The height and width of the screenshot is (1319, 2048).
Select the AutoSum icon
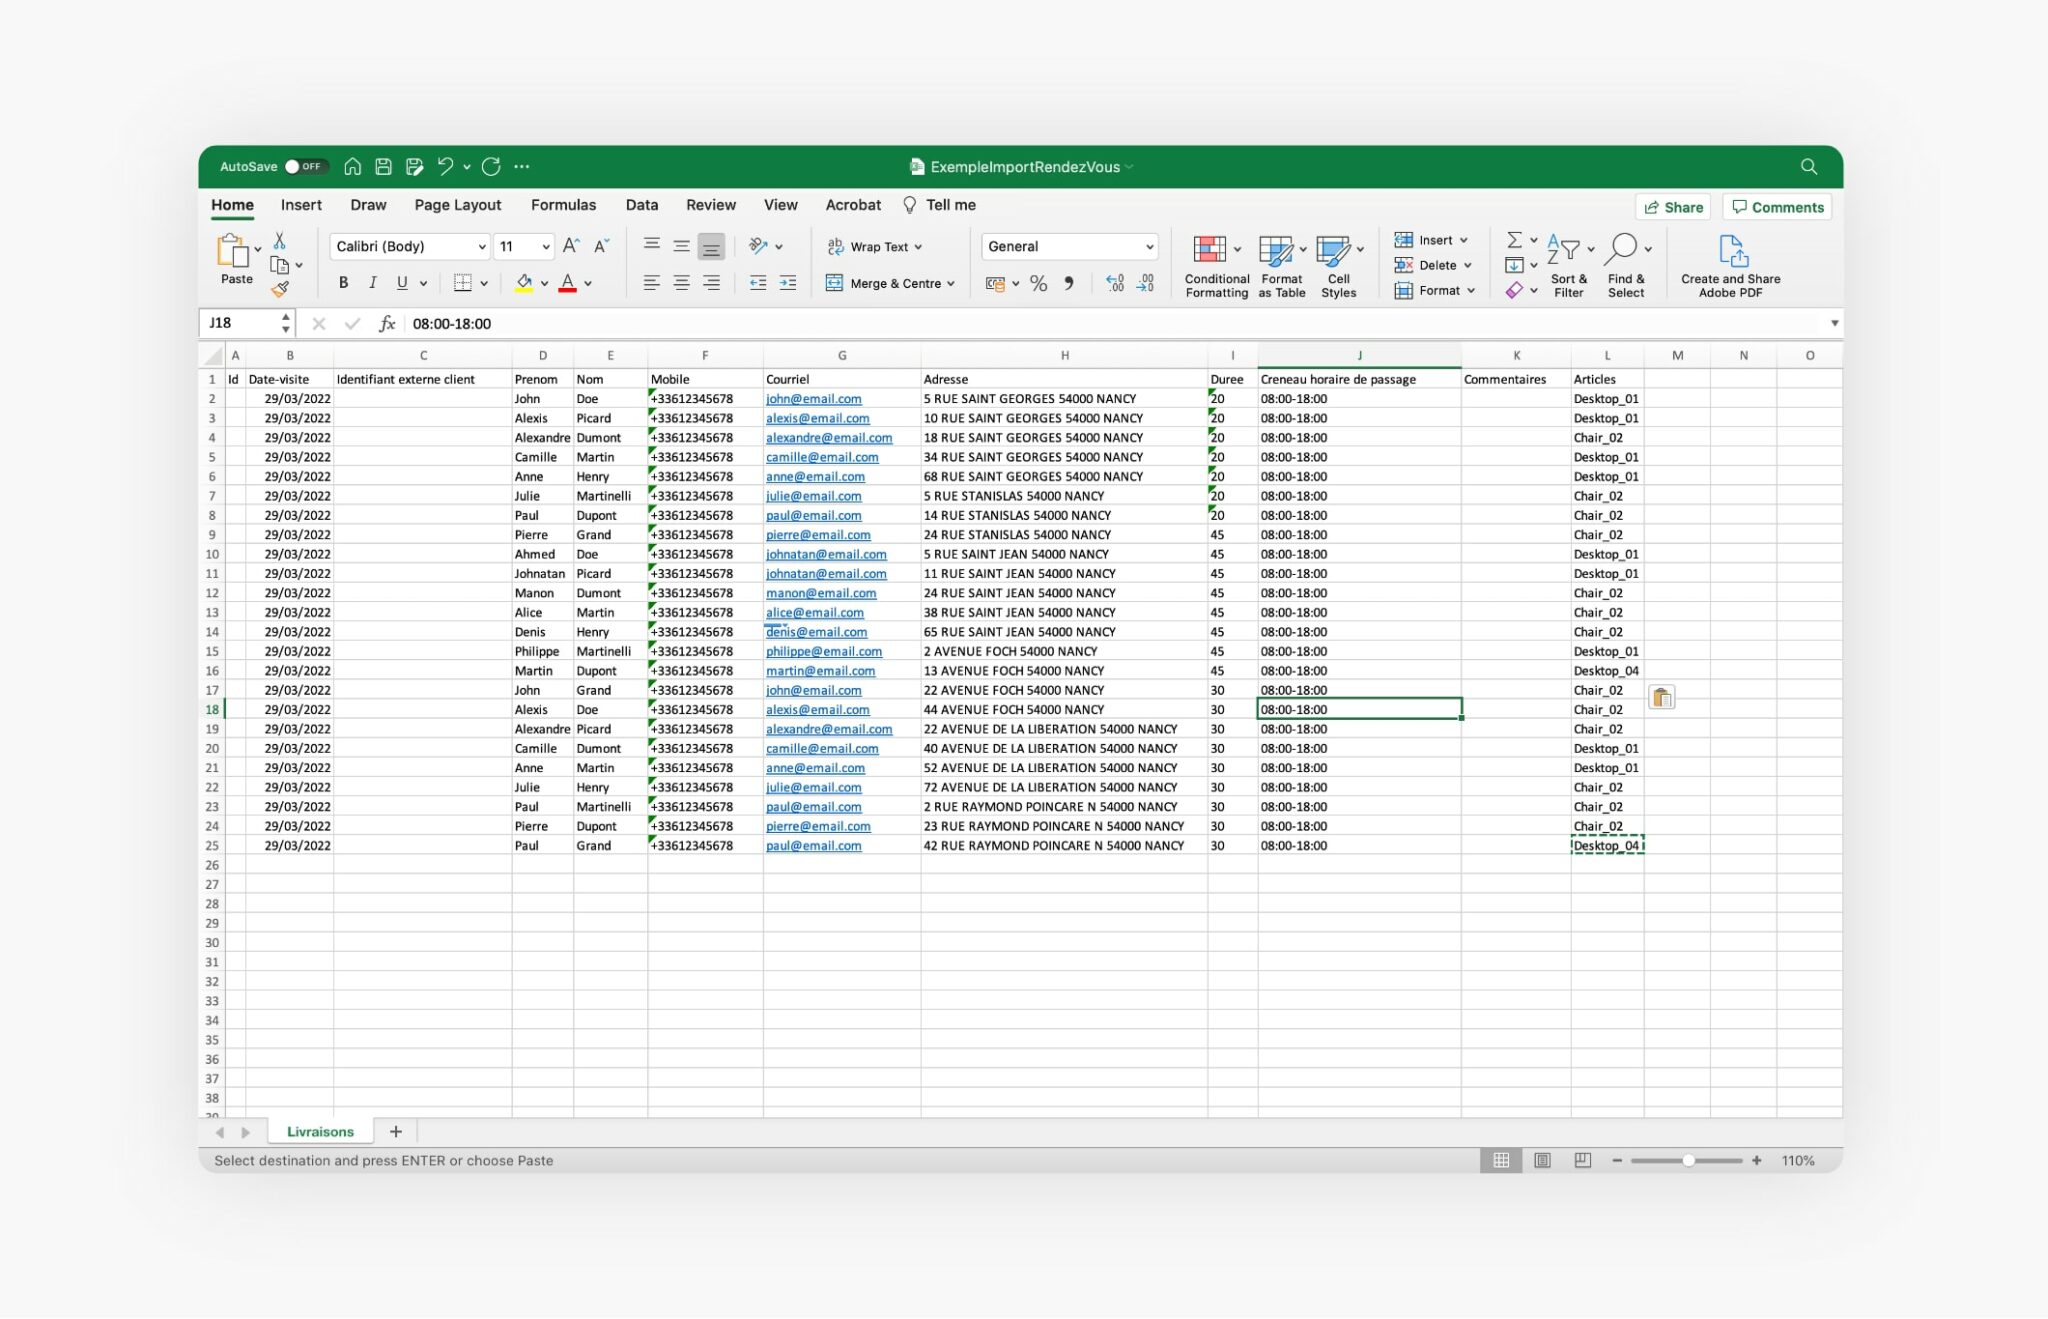[1512, 240]
